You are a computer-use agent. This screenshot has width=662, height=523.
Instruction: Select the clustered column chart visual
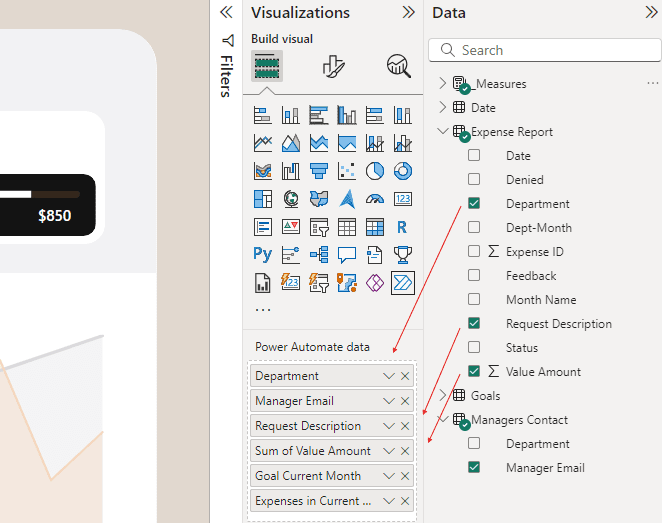click(347, 115)
